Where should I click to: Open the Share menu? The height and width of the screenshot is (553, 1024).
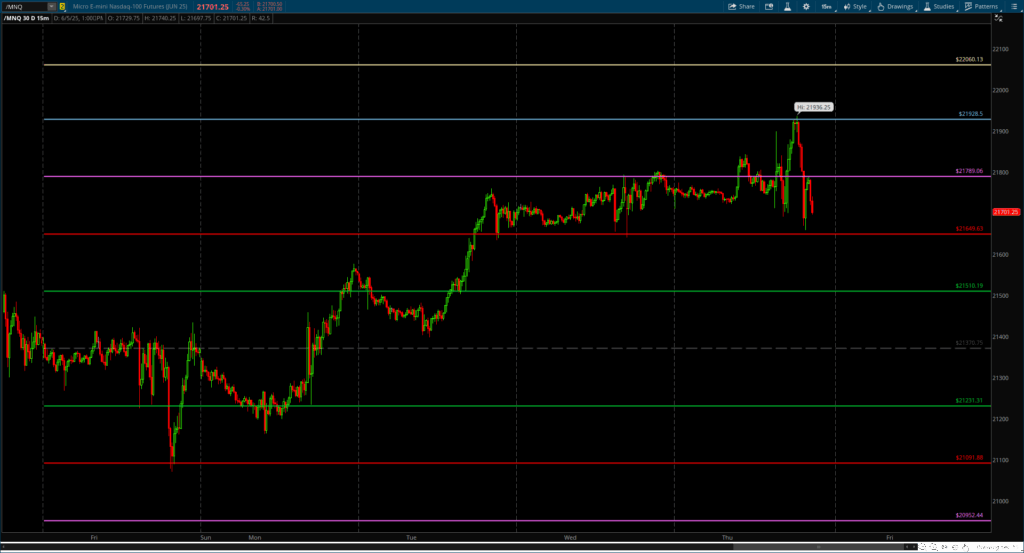click(741, 7)
